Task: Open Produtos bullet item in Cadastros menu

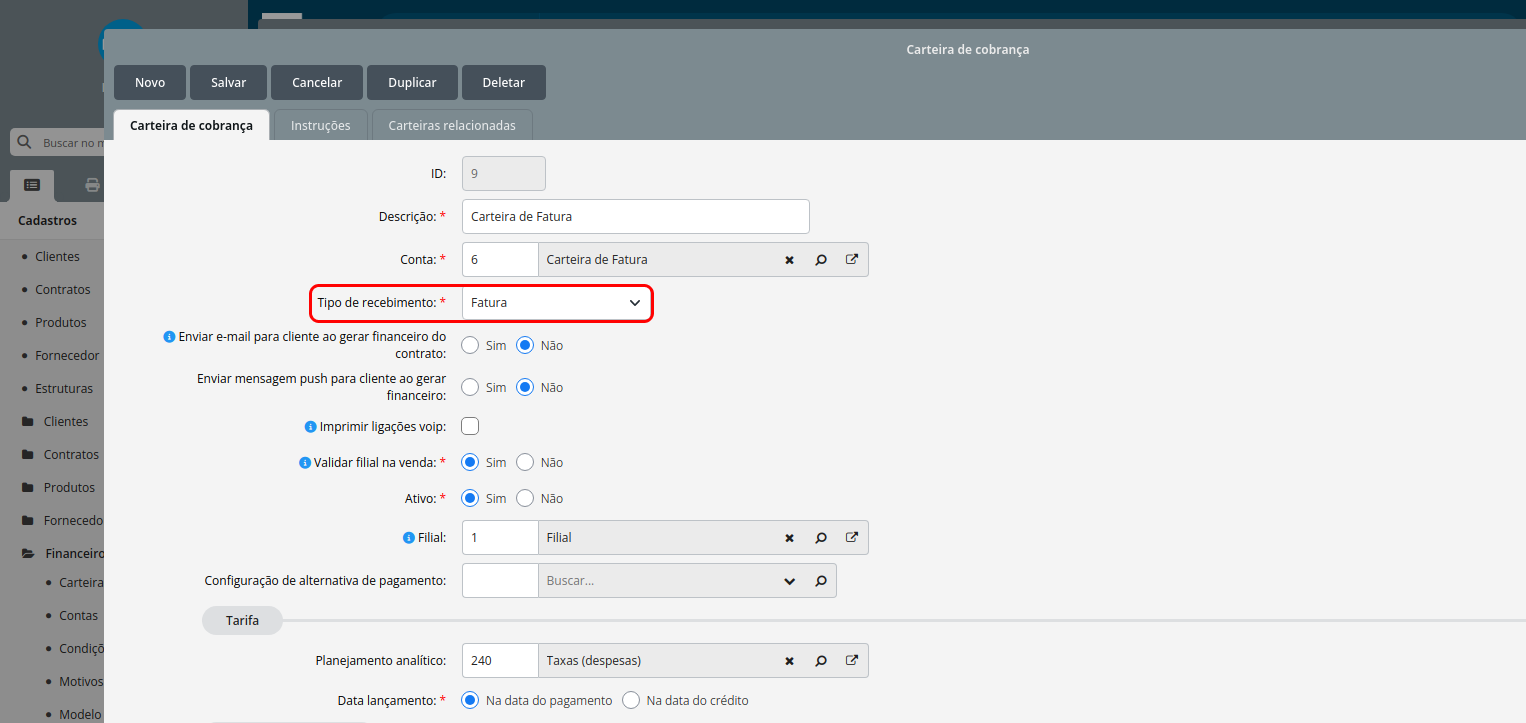Action: pyautogui.click(x=61, y=323)
